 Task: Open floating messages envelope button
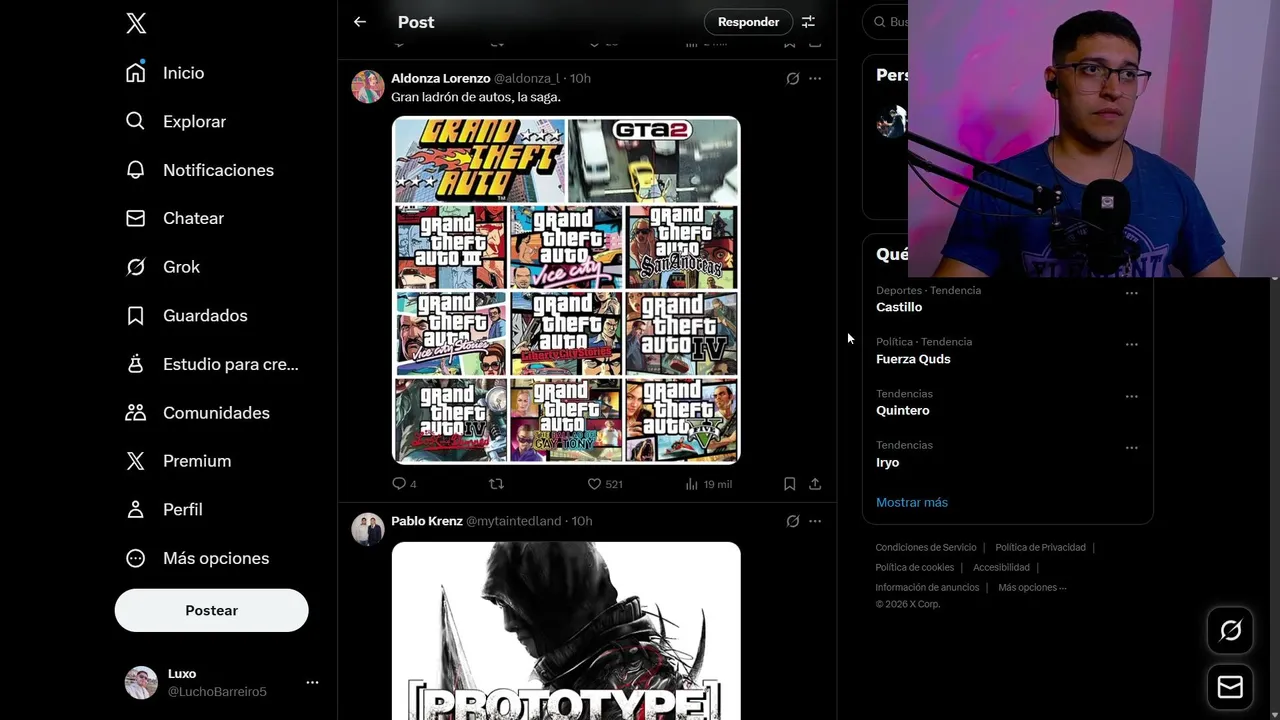(x=1230, y=688)
